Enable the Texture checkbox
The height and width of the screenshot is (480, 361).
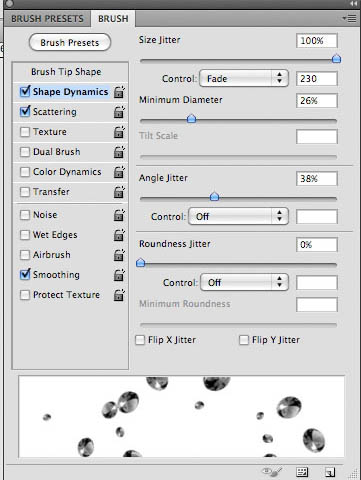[x=25, y=132]
